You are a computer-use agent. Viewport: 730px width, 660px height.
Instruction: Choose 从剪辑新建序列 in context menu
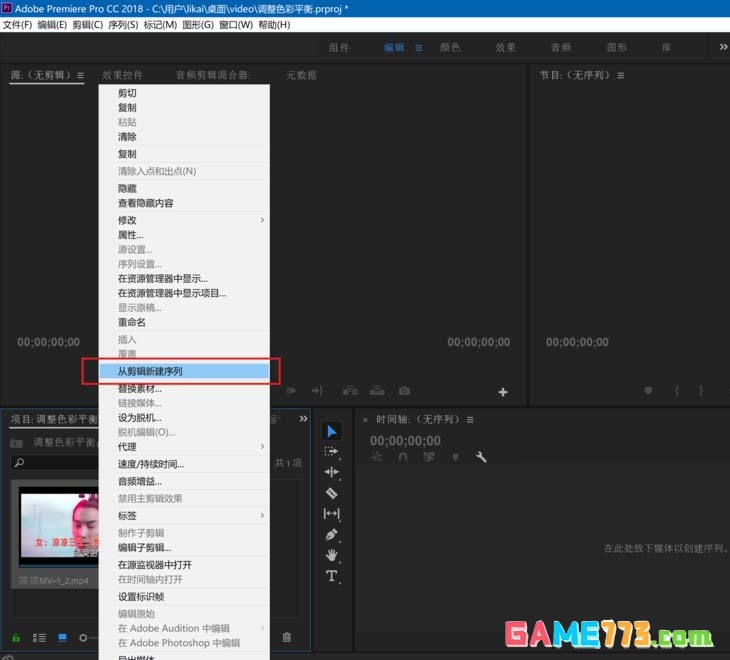[x=184, y=371]
